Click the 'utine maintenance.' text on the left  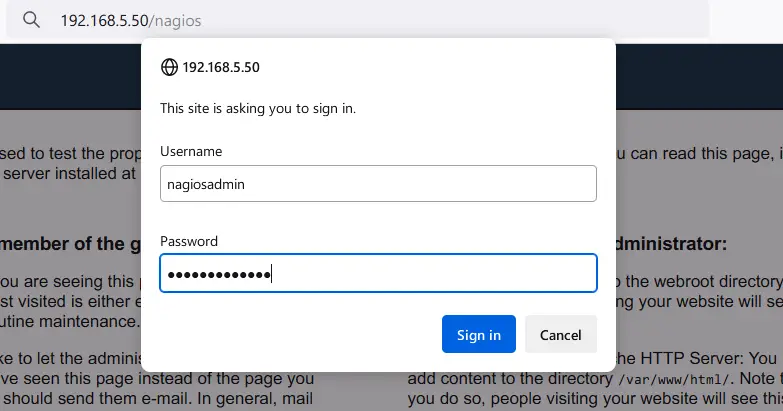point(70,321)
